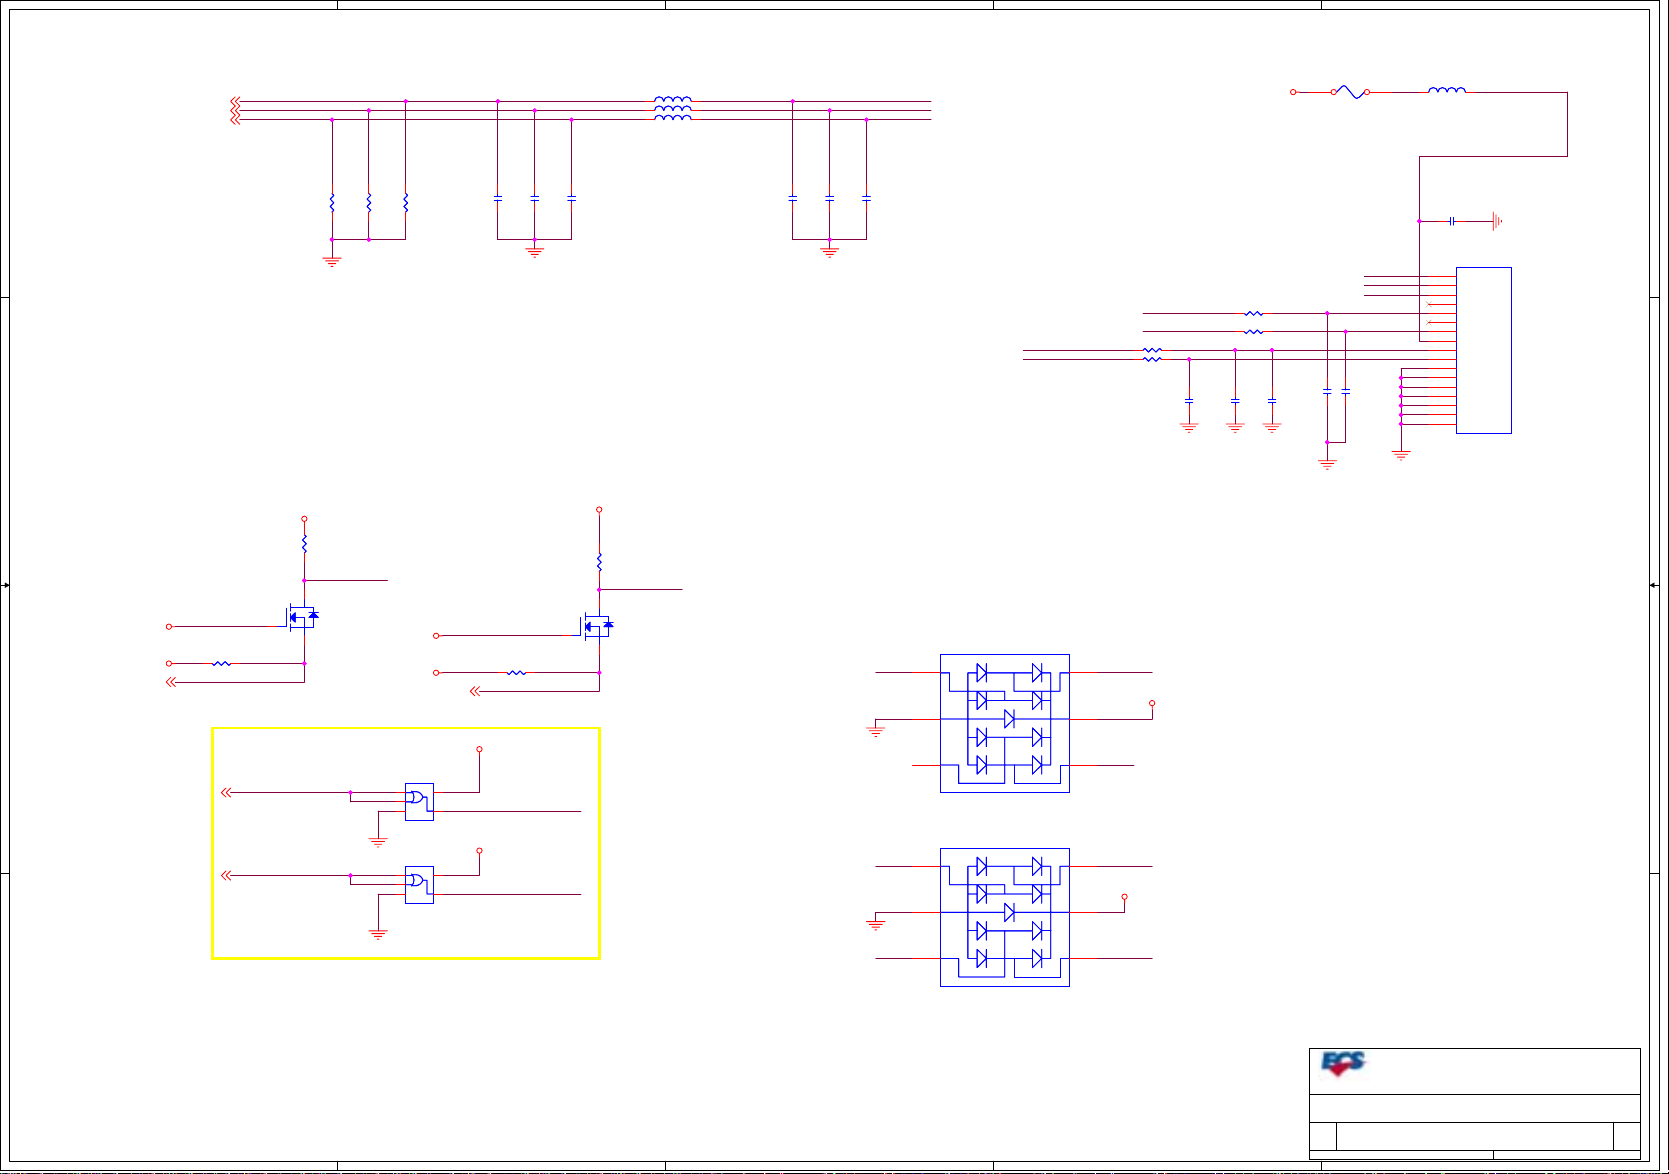Select the chassis ground symbol beside the top-right capacitor
The image size is (1669, 1174).
(1497, 221)
